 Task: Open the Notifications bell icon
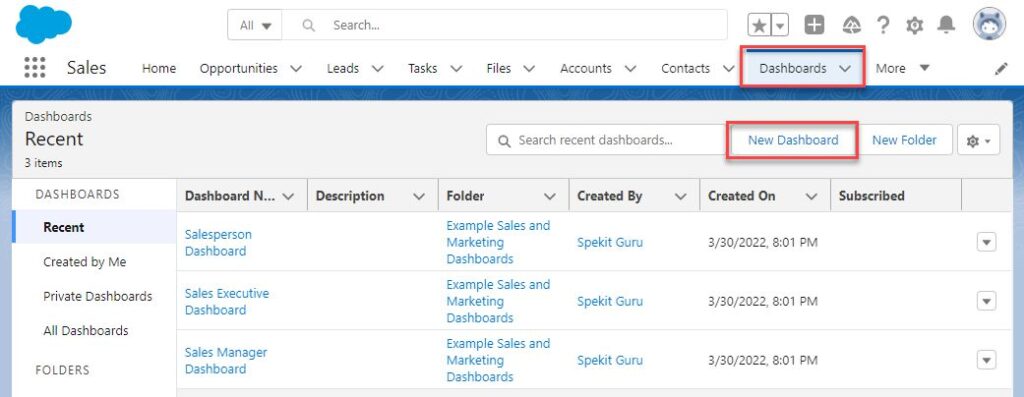pos(946,25)
